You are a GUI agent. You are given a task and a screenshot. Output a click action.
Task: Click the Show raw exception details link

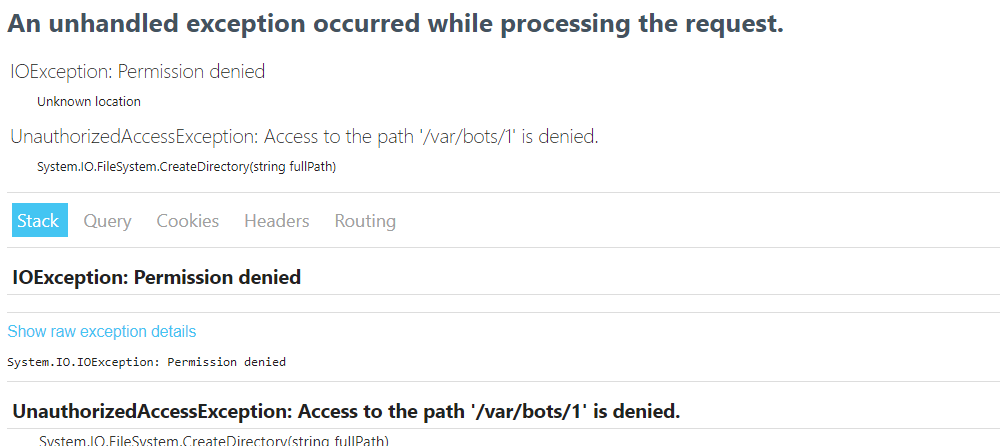click(102, 331)
